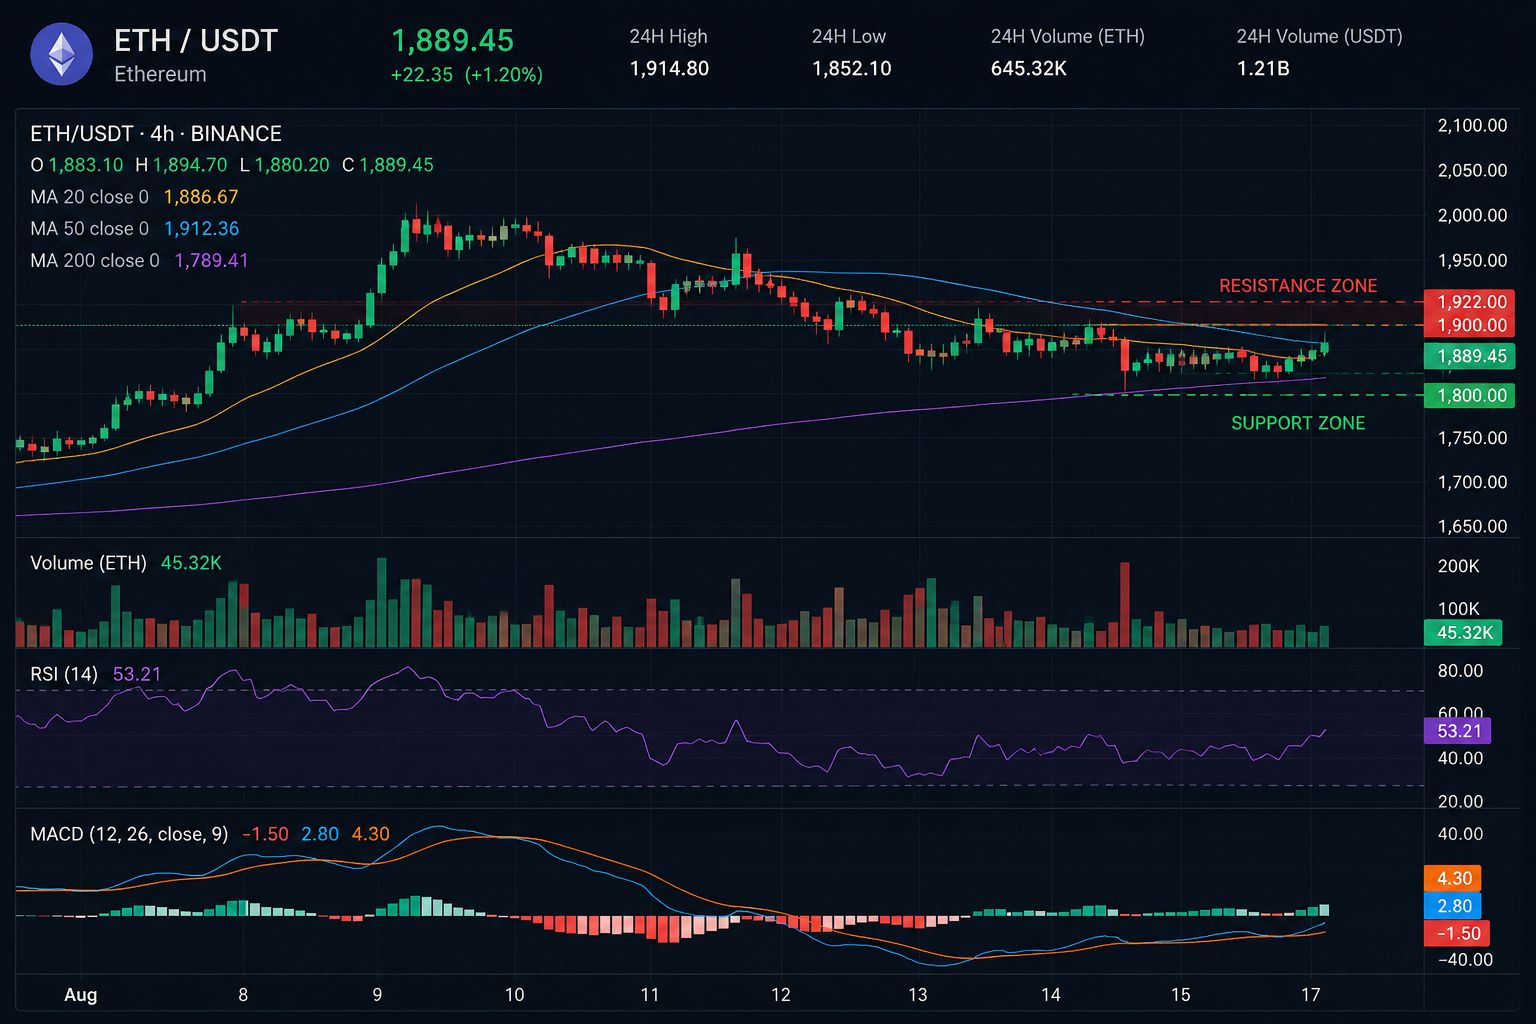The width and height of the screenshot is (1536, 1024).
Task: Click the RESISTANCE ZONE annotation label
Action: (1298, 286)
